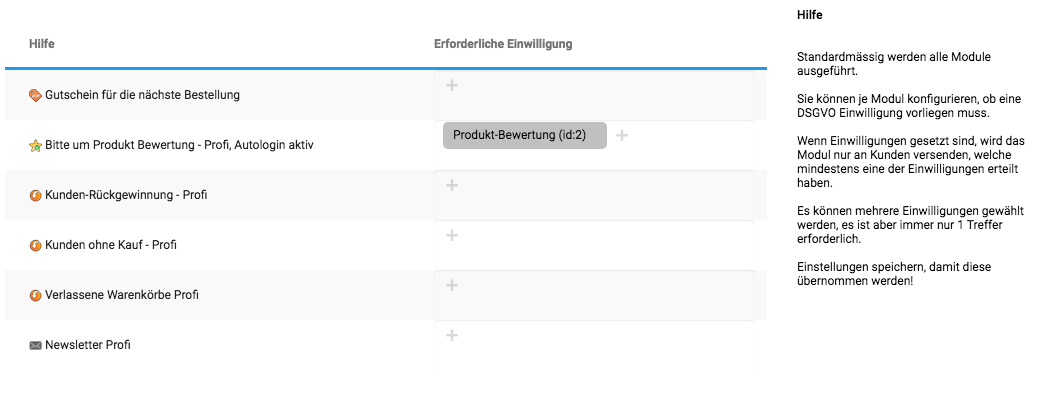Add consent for Gutschein row with plus

[x=452, y=86]
